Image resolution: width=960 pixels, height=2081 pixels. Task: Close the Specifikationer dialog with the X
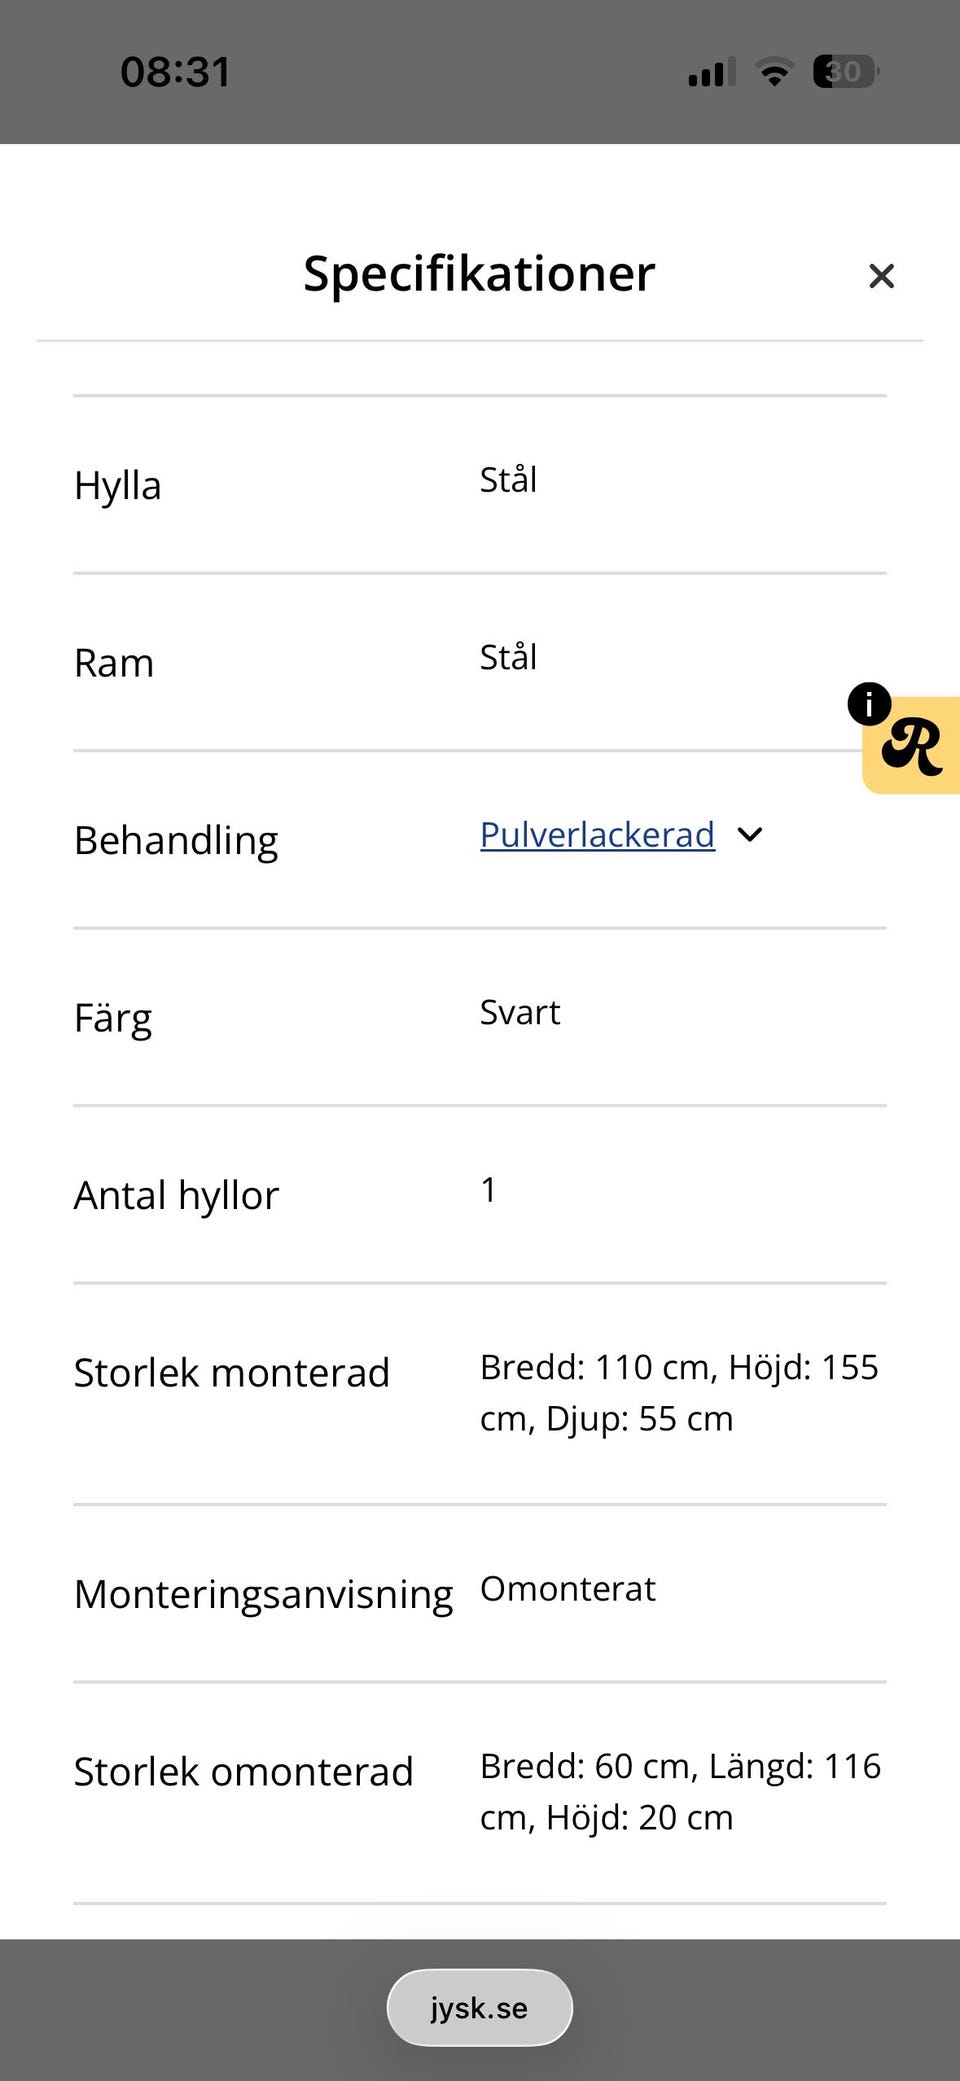(881, 276)
